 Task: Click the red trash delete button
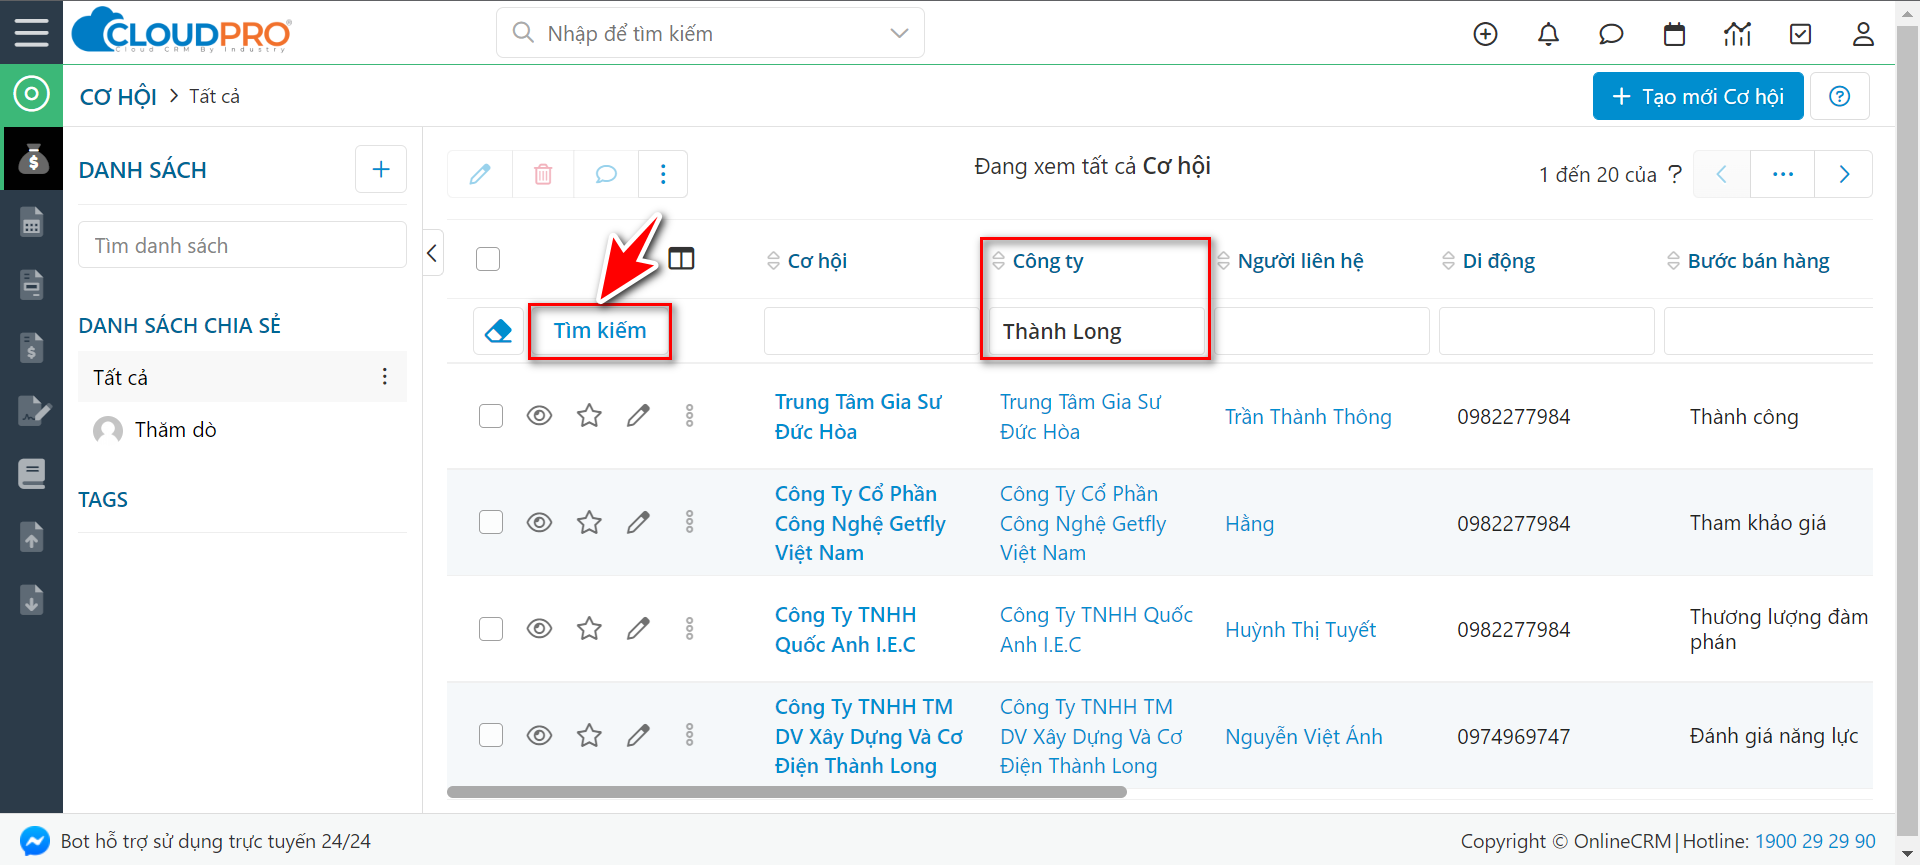click(x=543, y=174)
